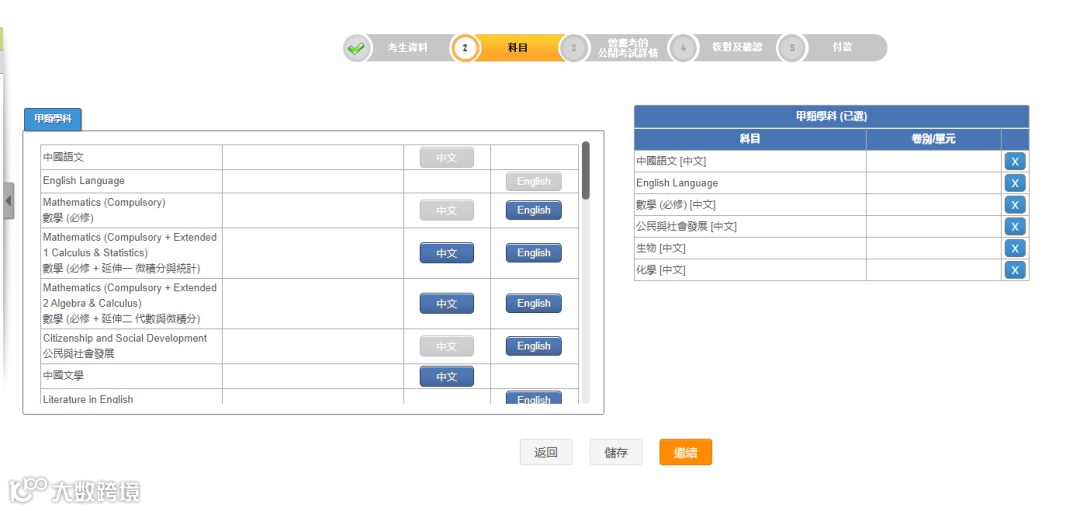Go to 核對及確認 step

point(737,48)
